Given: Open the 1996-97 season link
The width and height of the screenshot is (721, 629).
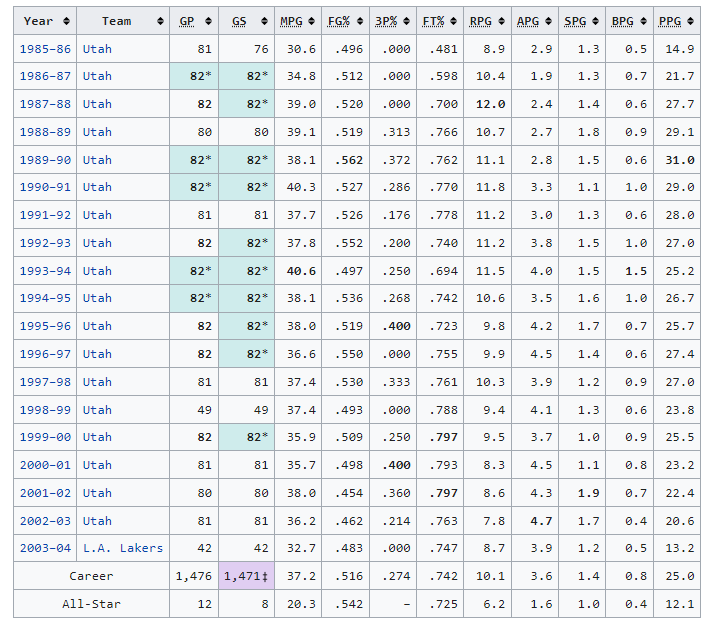Looking at the screenshot, I should [x=45, y=355].
